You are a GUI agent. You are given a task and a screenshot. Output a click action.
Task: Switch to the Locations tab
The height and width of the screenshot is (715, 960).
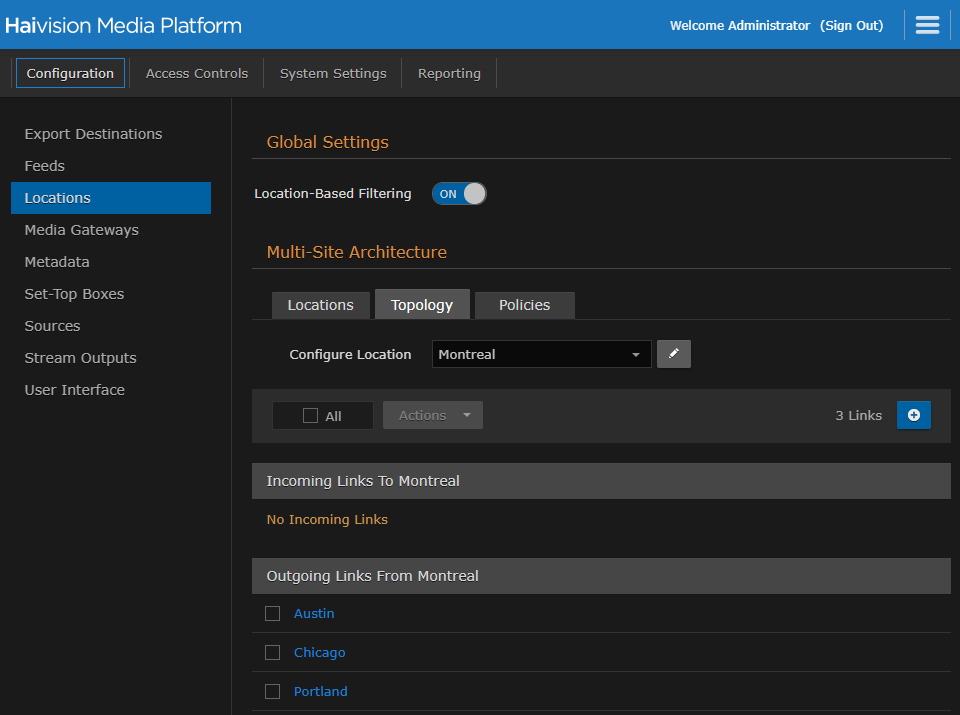[320, 305]
